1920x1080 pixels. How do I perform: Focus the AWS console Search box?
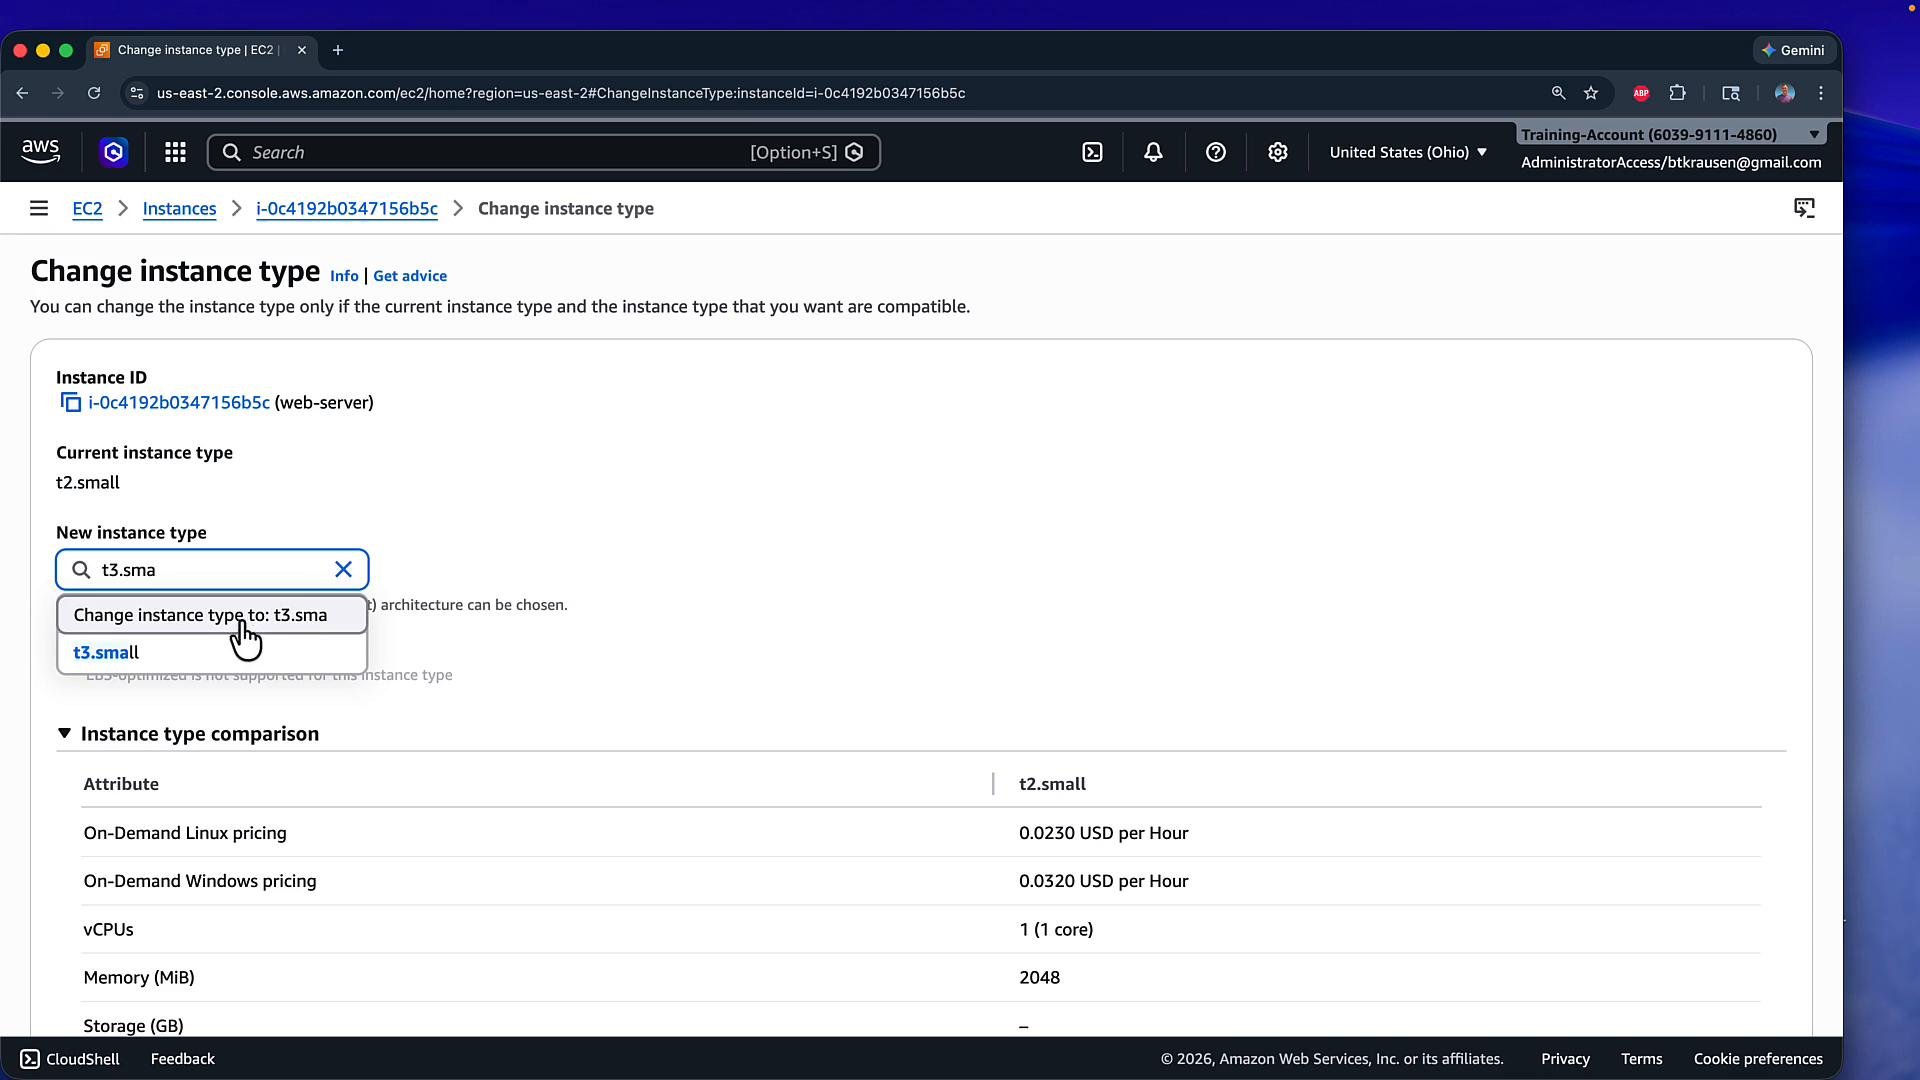[543, 152]
